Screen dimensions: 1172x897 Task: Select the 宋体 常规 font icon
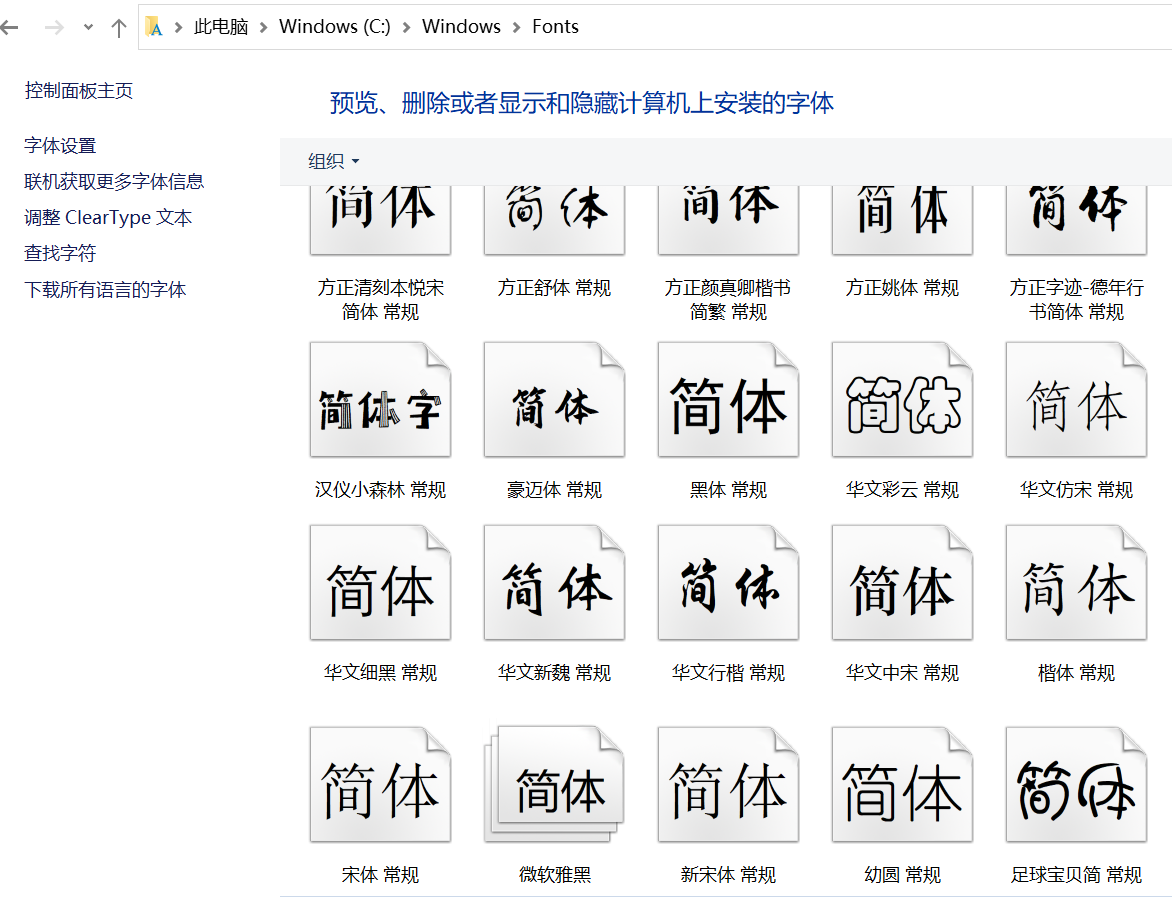[380, 784]
